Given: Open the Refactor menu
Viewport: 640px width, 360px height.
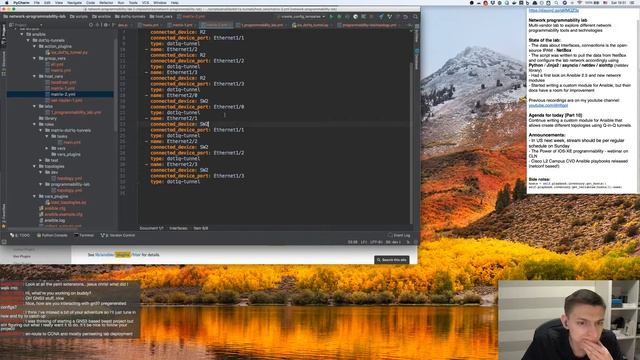Looking at the screenshot, I should click(106, 2).
